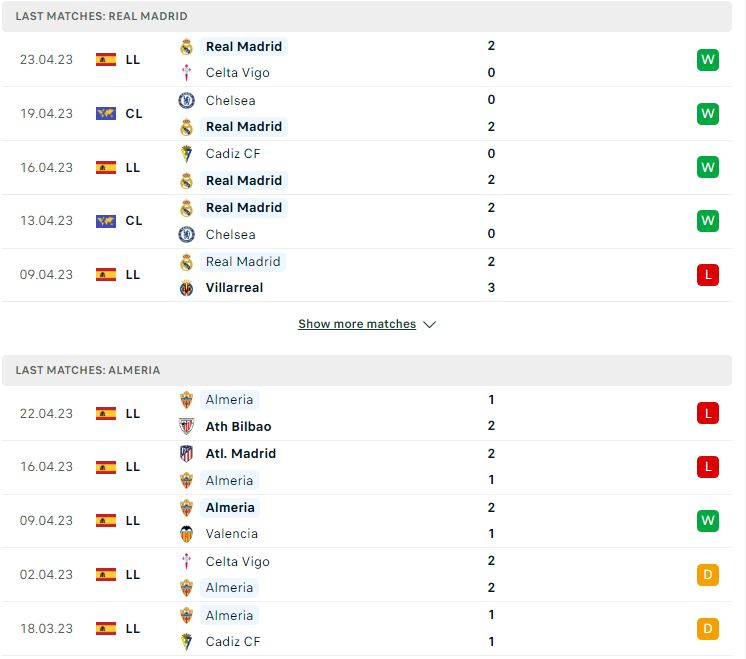Viewport: 746px width, 659px height.
Task: Select Last Matches: Almeria section header
Action: pos(367,370)
